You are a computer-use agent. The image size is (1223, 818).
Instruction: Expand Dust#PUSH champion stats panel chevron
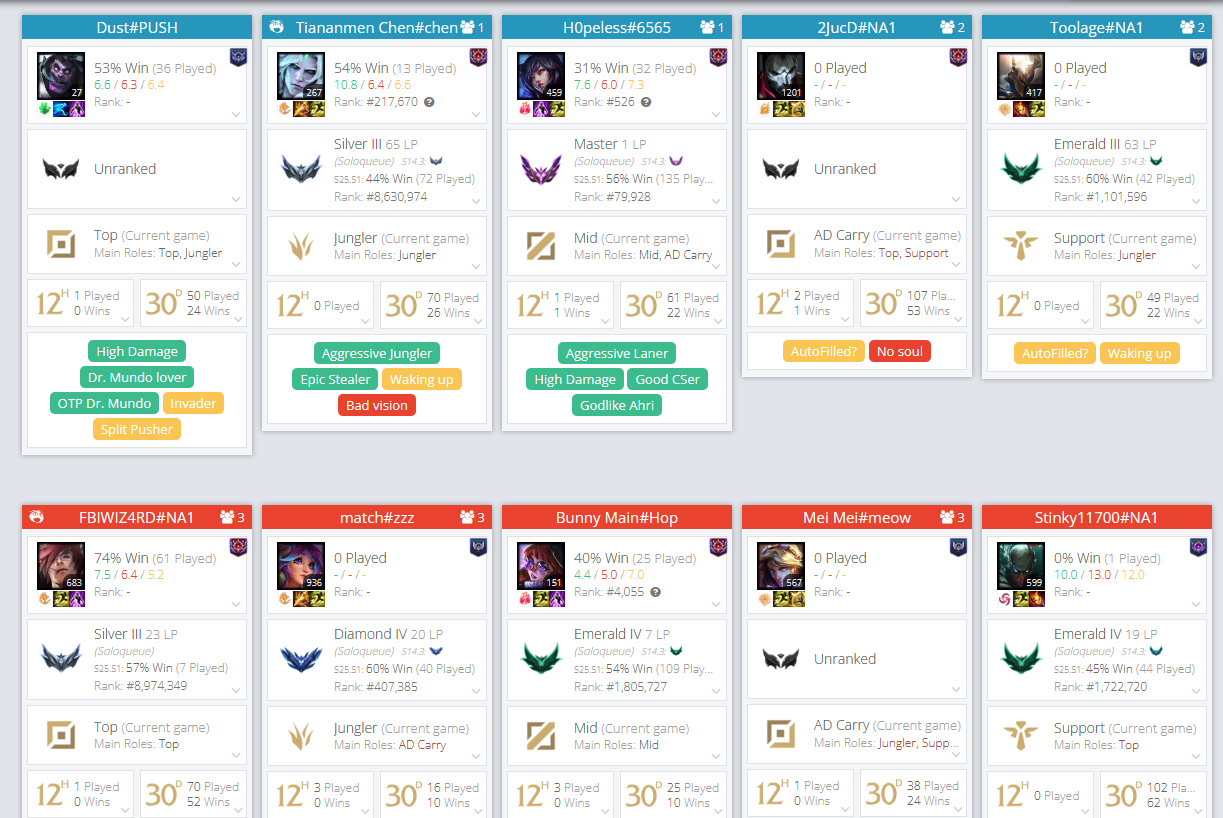[237, 115]
